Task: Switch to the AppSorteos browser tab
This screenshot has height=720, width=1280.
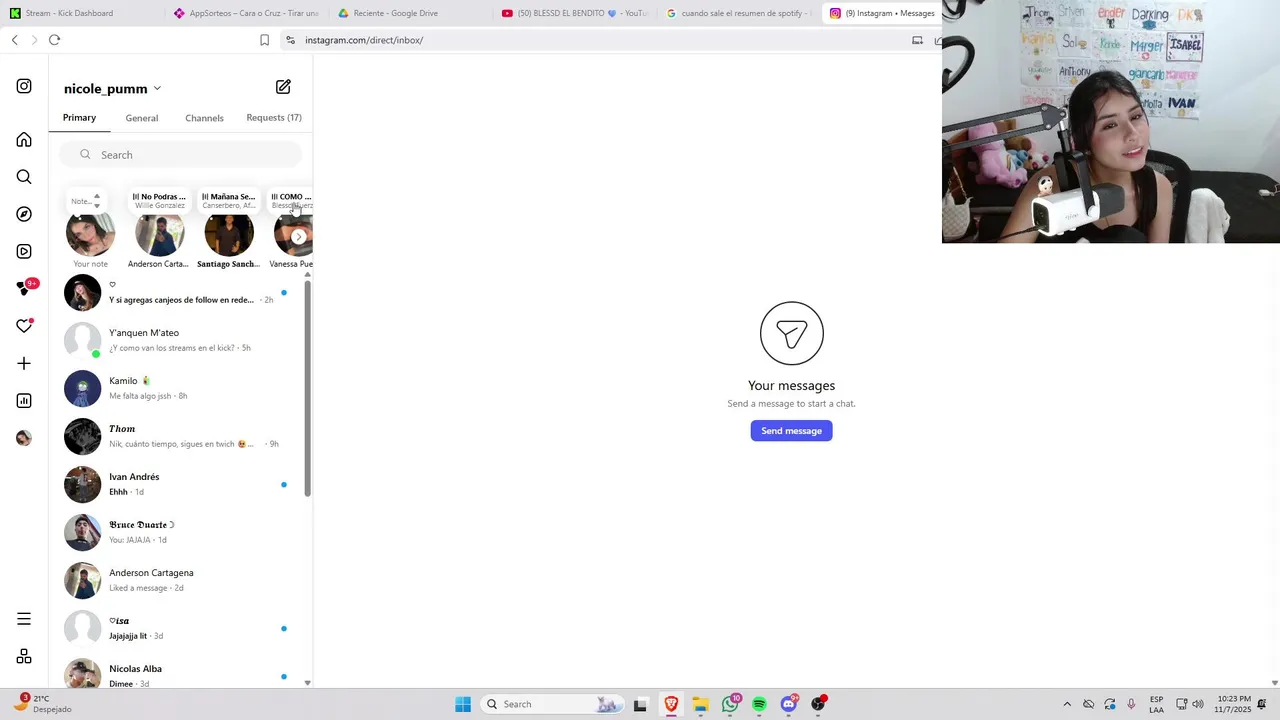Action: pos(246,13)
